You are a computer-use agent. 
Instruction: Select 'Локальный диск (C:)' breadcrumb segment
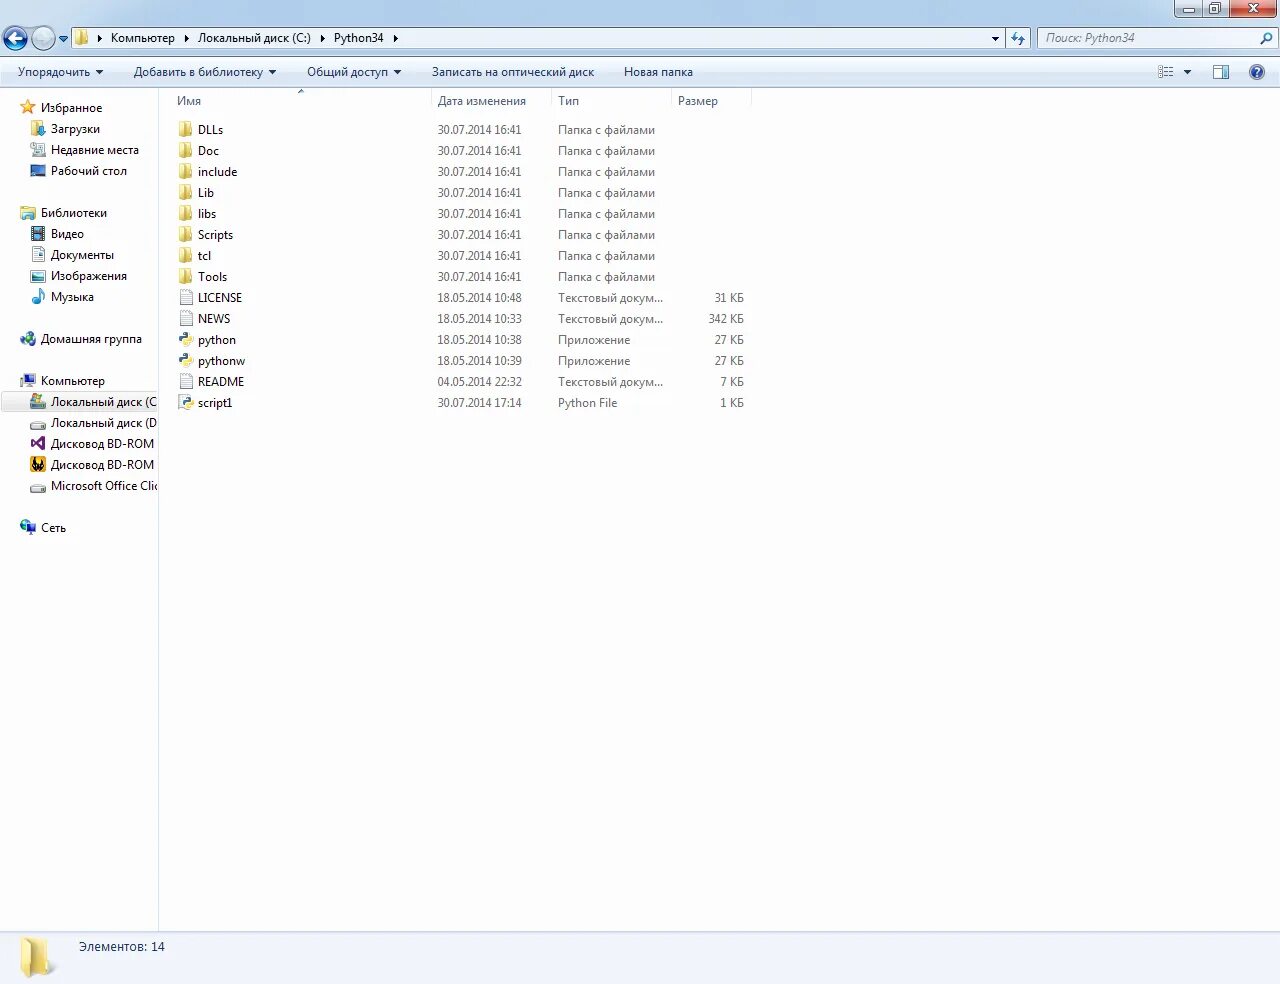[x=254, y=38]
